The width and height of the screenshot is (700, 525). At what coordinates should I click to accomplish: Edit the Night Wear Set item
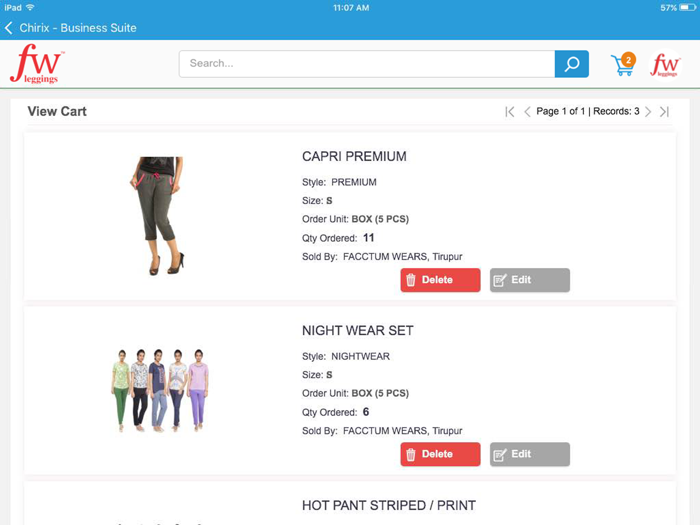click(529, 454)
